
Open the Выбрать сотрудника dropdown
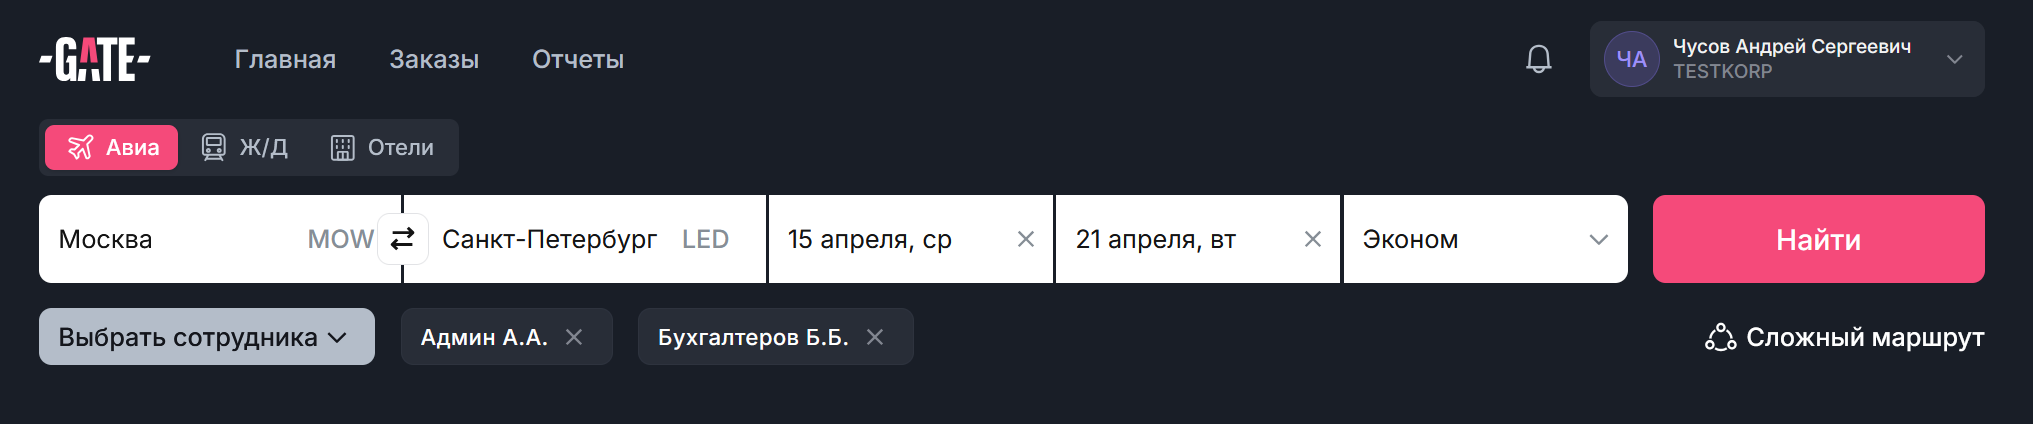[206, 337]
